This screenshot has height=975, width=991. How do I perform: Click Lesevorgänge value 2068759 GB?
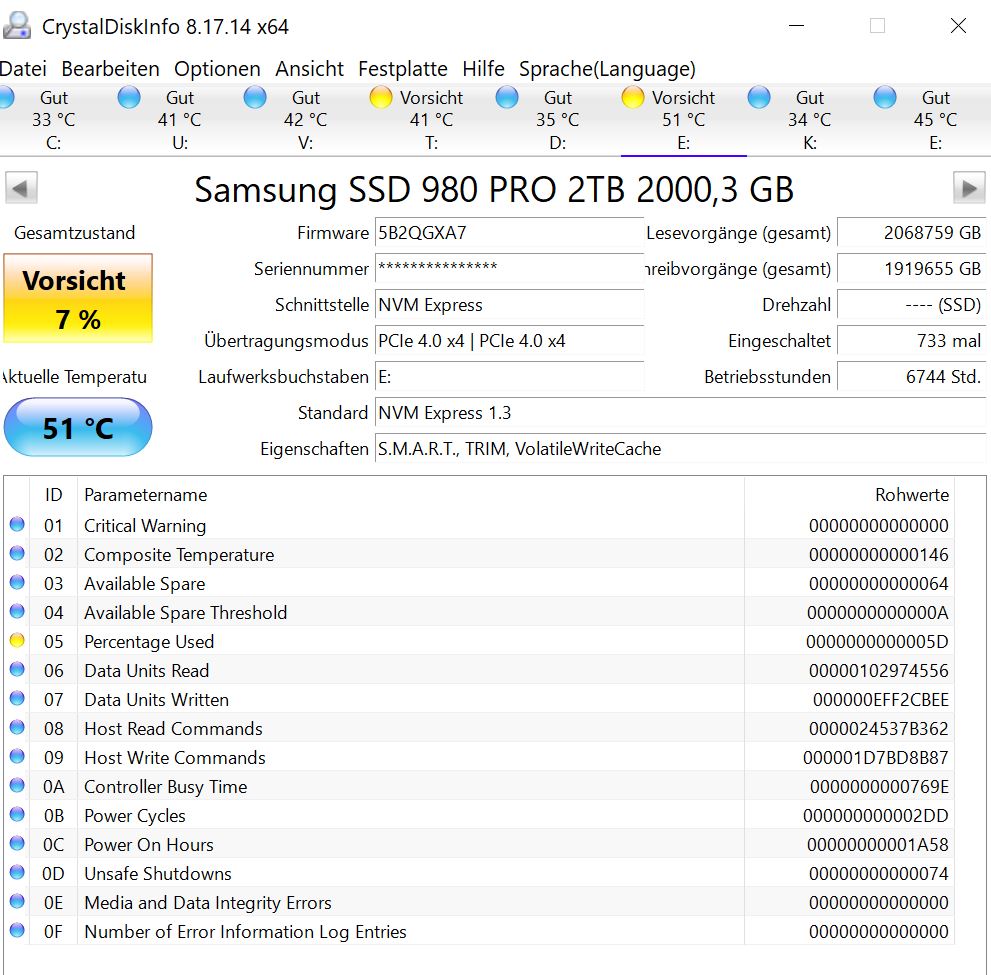tap(911, 233)
